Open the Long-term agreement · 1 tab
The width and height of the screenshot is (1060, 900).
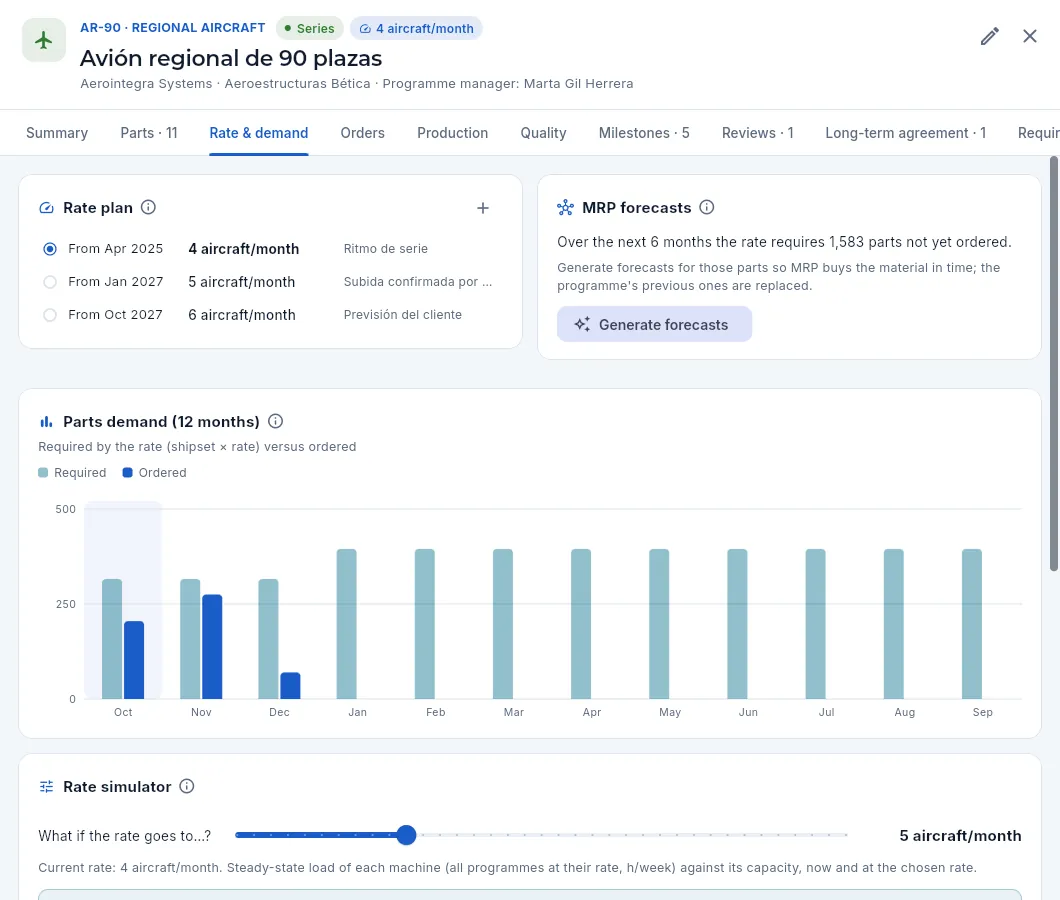[x=906, y=133]
